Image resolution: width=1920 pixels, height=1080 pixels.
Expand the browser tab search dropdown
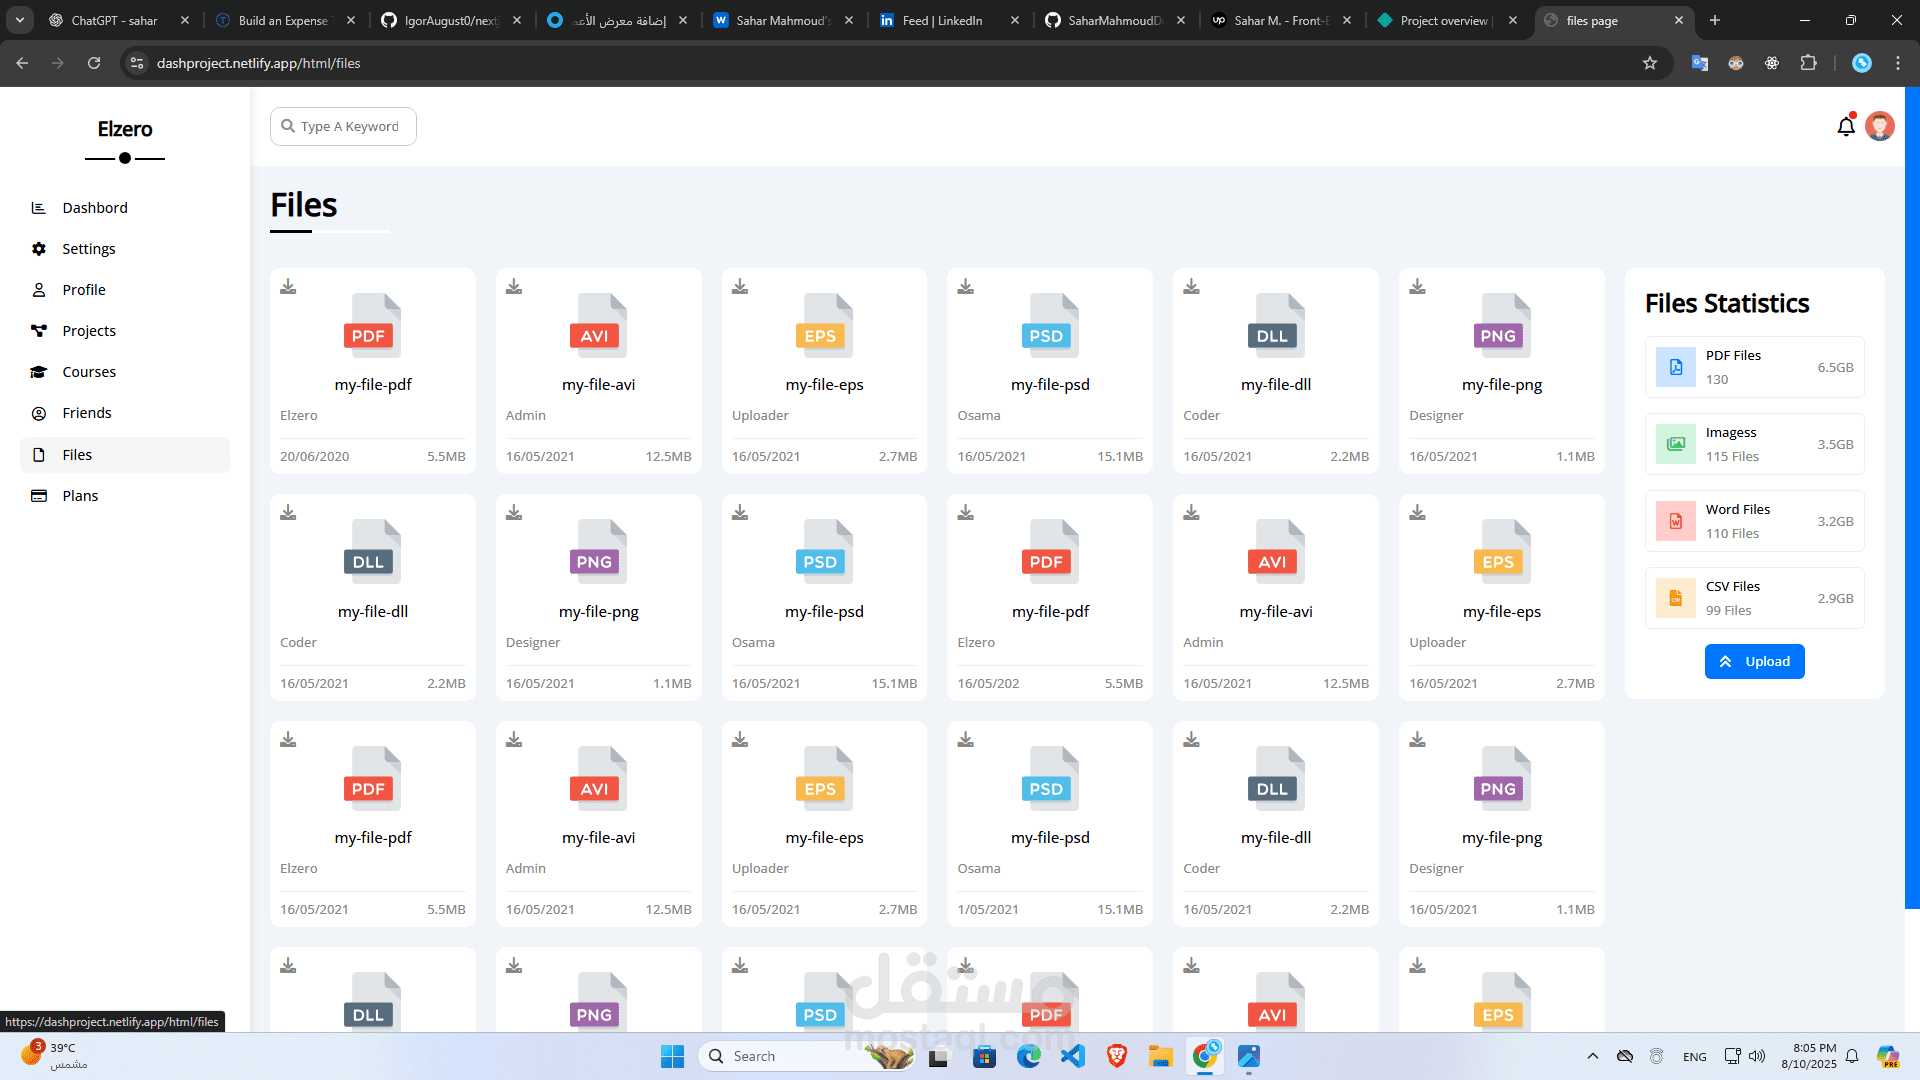pos(19,20)
